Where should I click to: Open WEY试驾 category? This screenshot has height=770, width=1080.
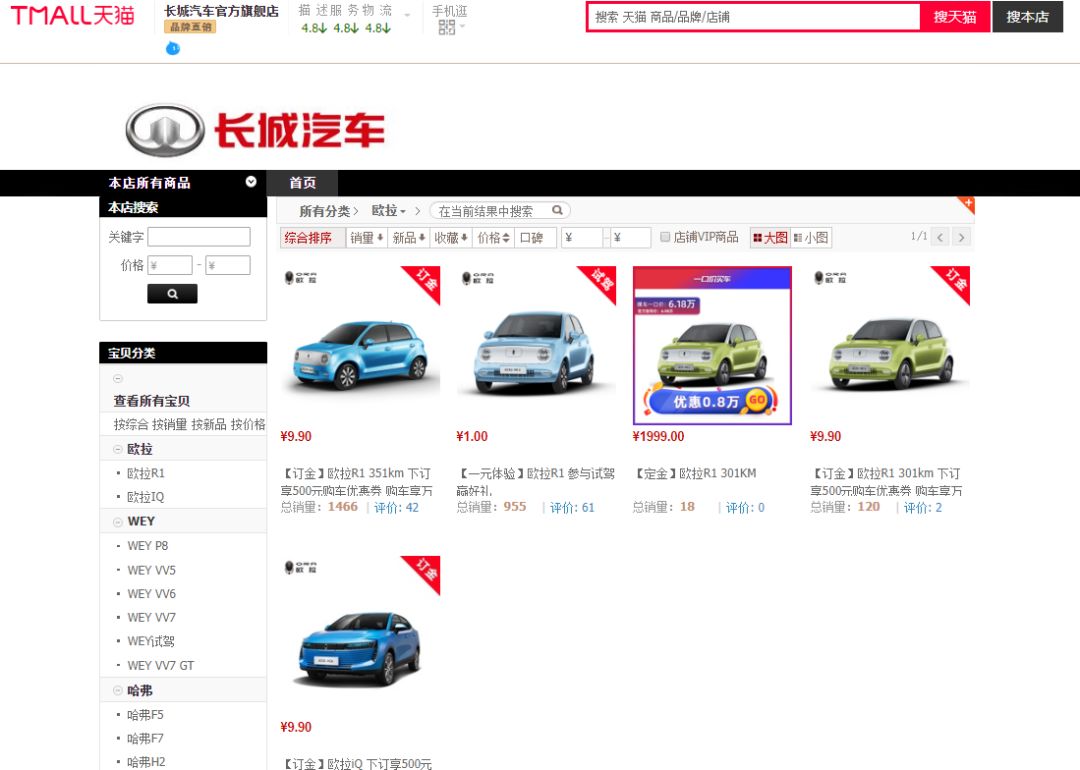[x=151, y=641]
